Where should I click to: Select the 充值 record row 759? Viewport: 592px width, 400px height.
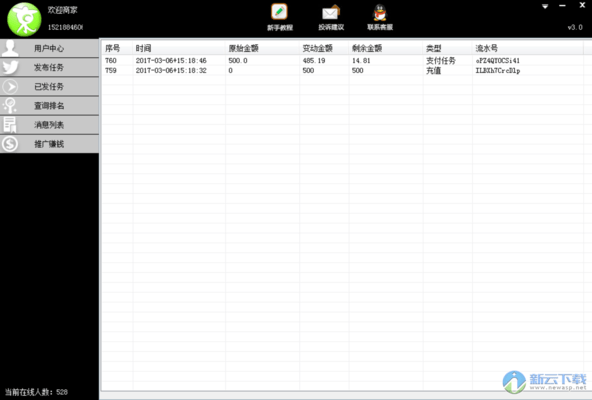(x=343, y=71)
